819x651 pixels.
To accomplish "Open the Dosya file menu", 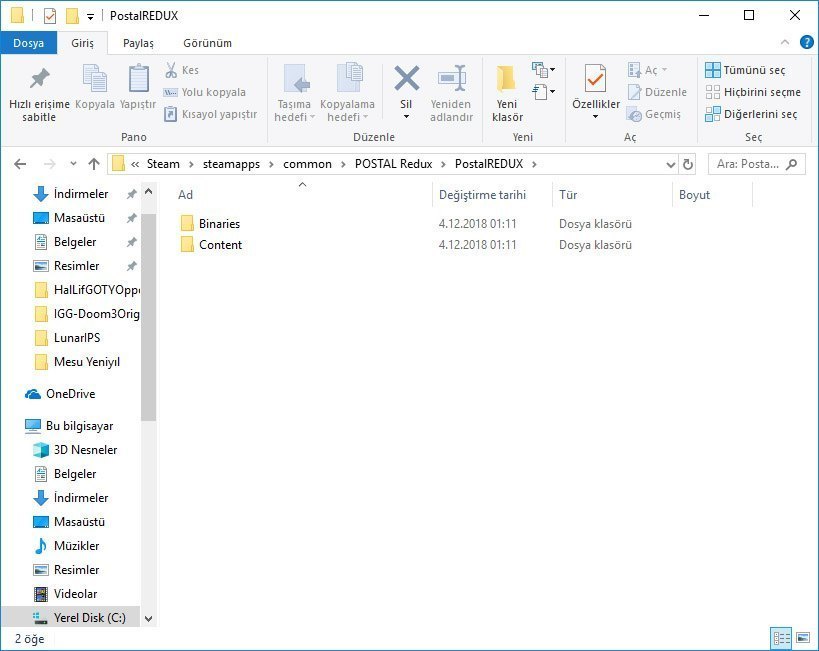I will [x=28, y=43].
